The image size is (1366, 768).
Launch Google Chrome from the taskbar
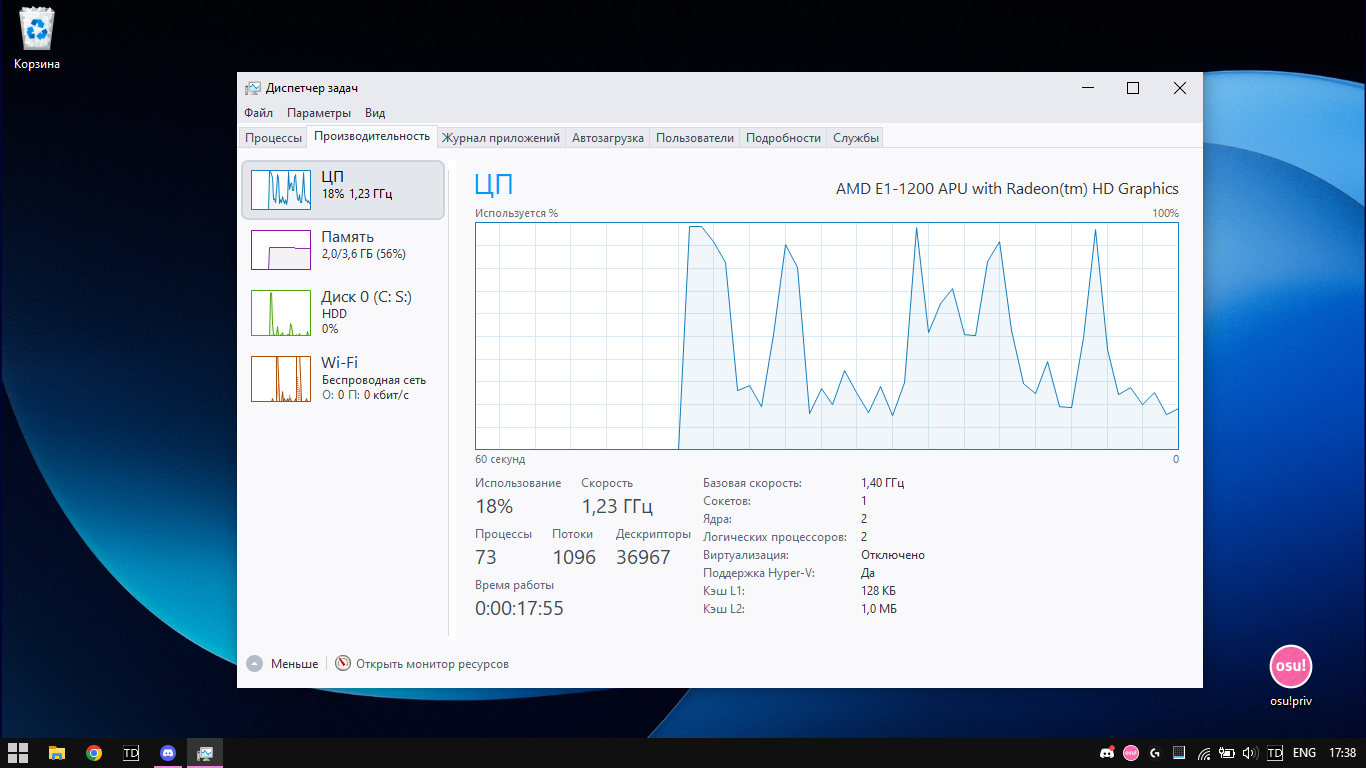point(94,753)
